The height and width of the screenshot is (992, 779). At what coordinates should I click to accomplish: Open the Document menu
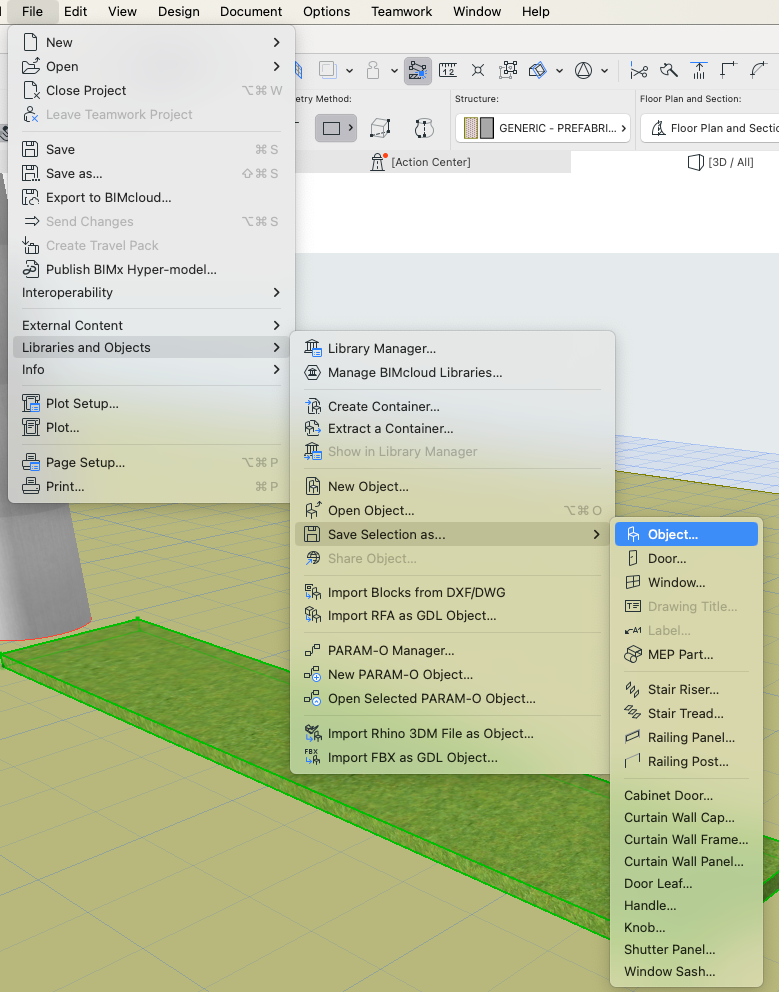(x=251, y=11)
